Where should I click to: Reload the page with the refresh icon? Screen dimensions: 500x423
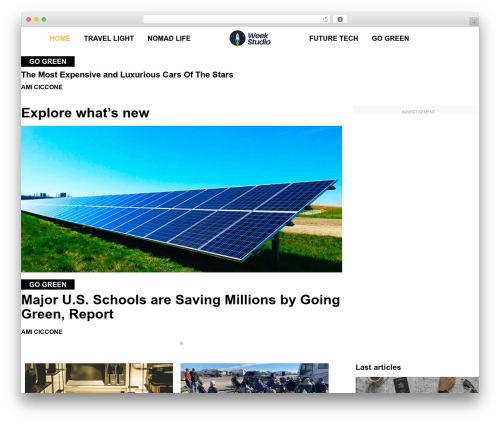[325, 20]
